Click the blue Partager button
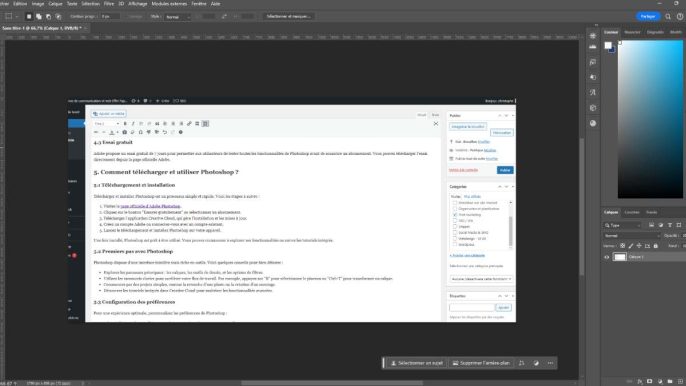 coord(648,16)
